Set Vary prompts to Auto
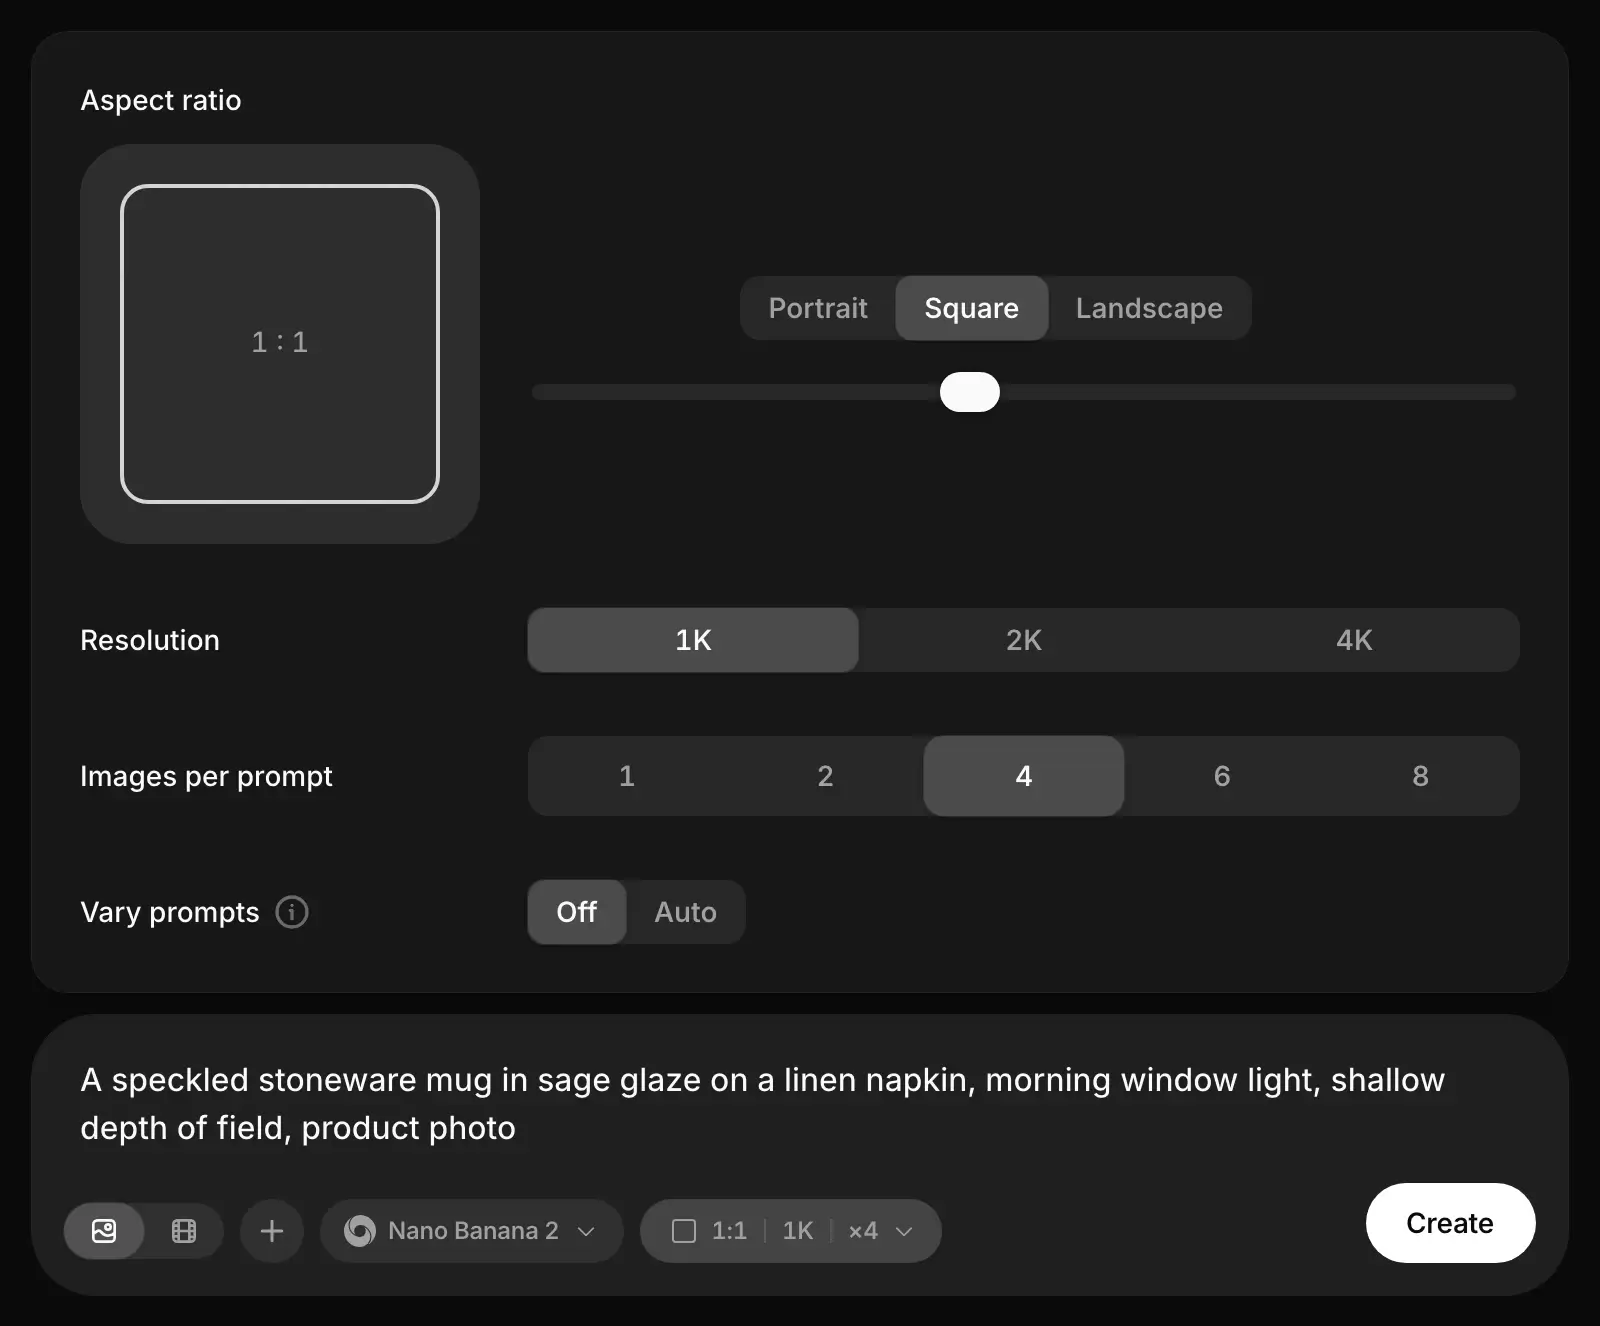1600x1326 pixels. coord(686,912)
